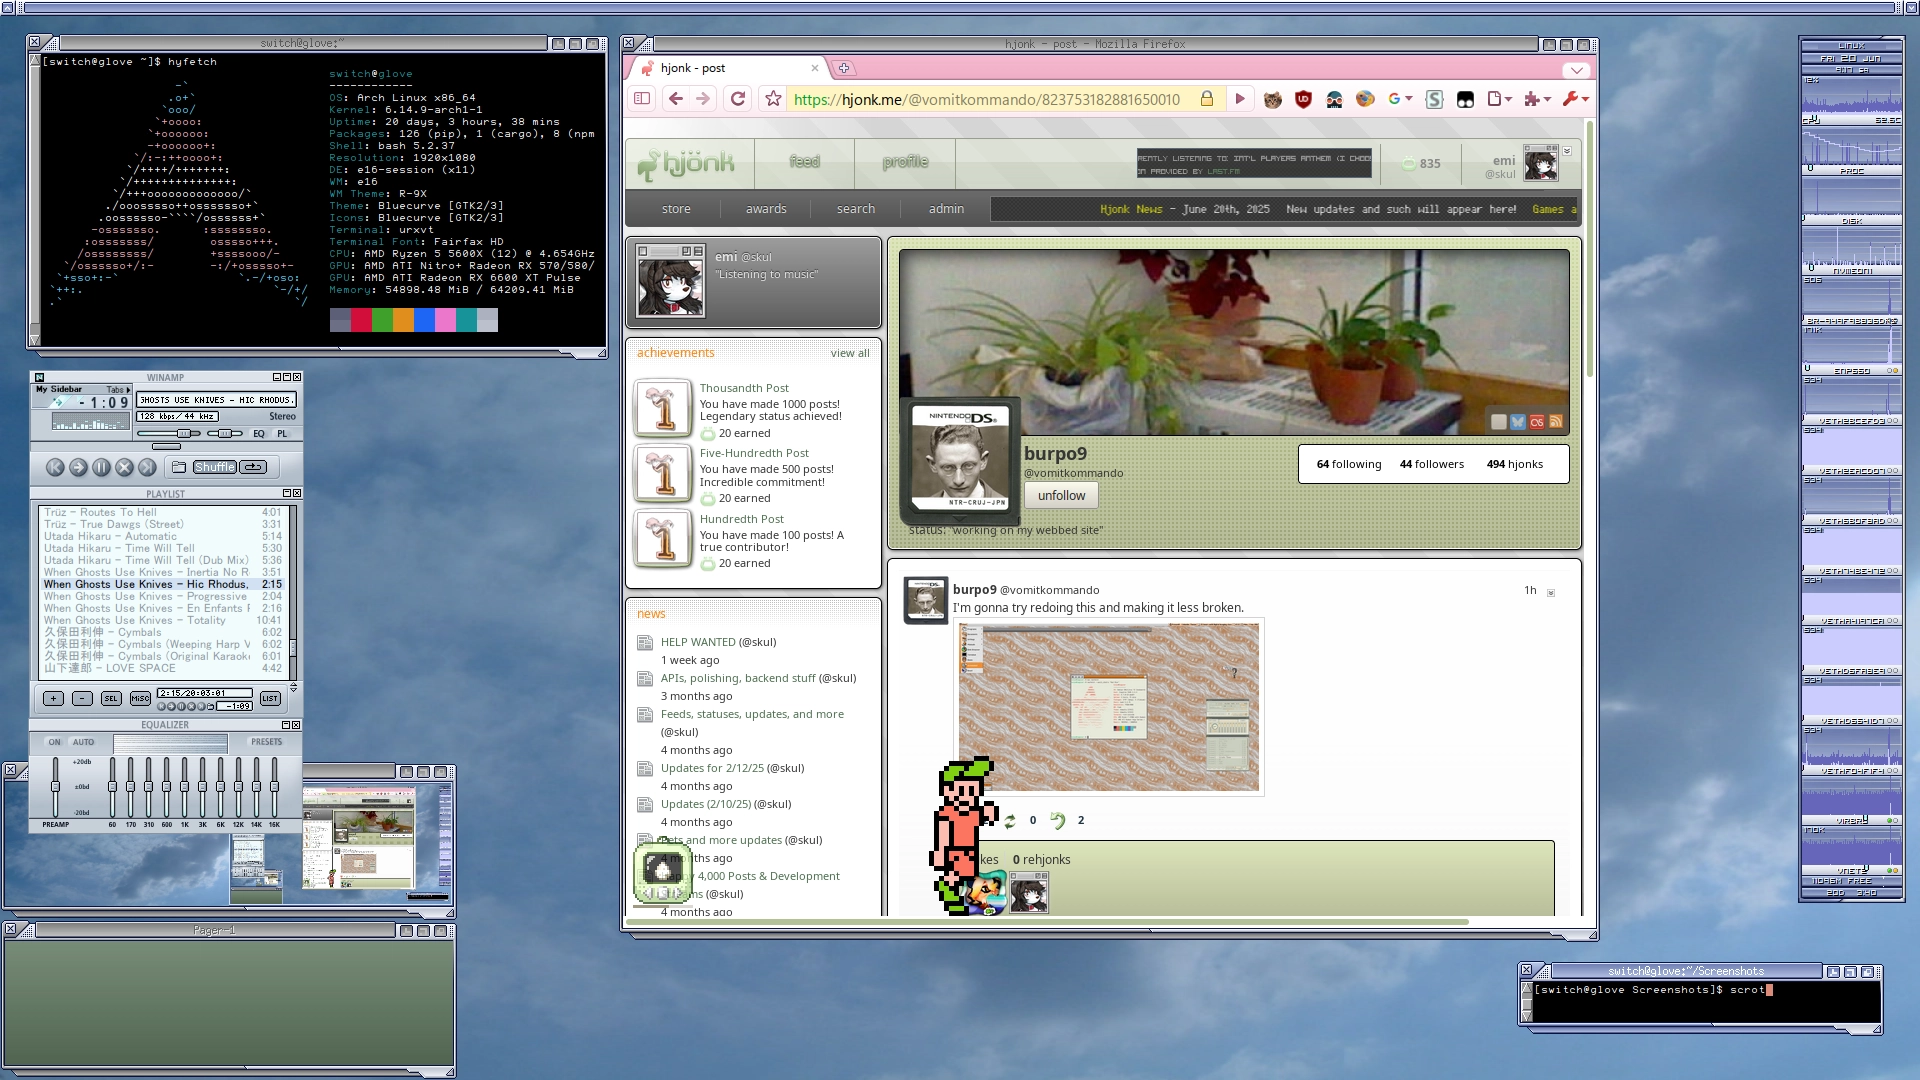Open the search menu item
1920x1080 pixels.
click(856, 209)
